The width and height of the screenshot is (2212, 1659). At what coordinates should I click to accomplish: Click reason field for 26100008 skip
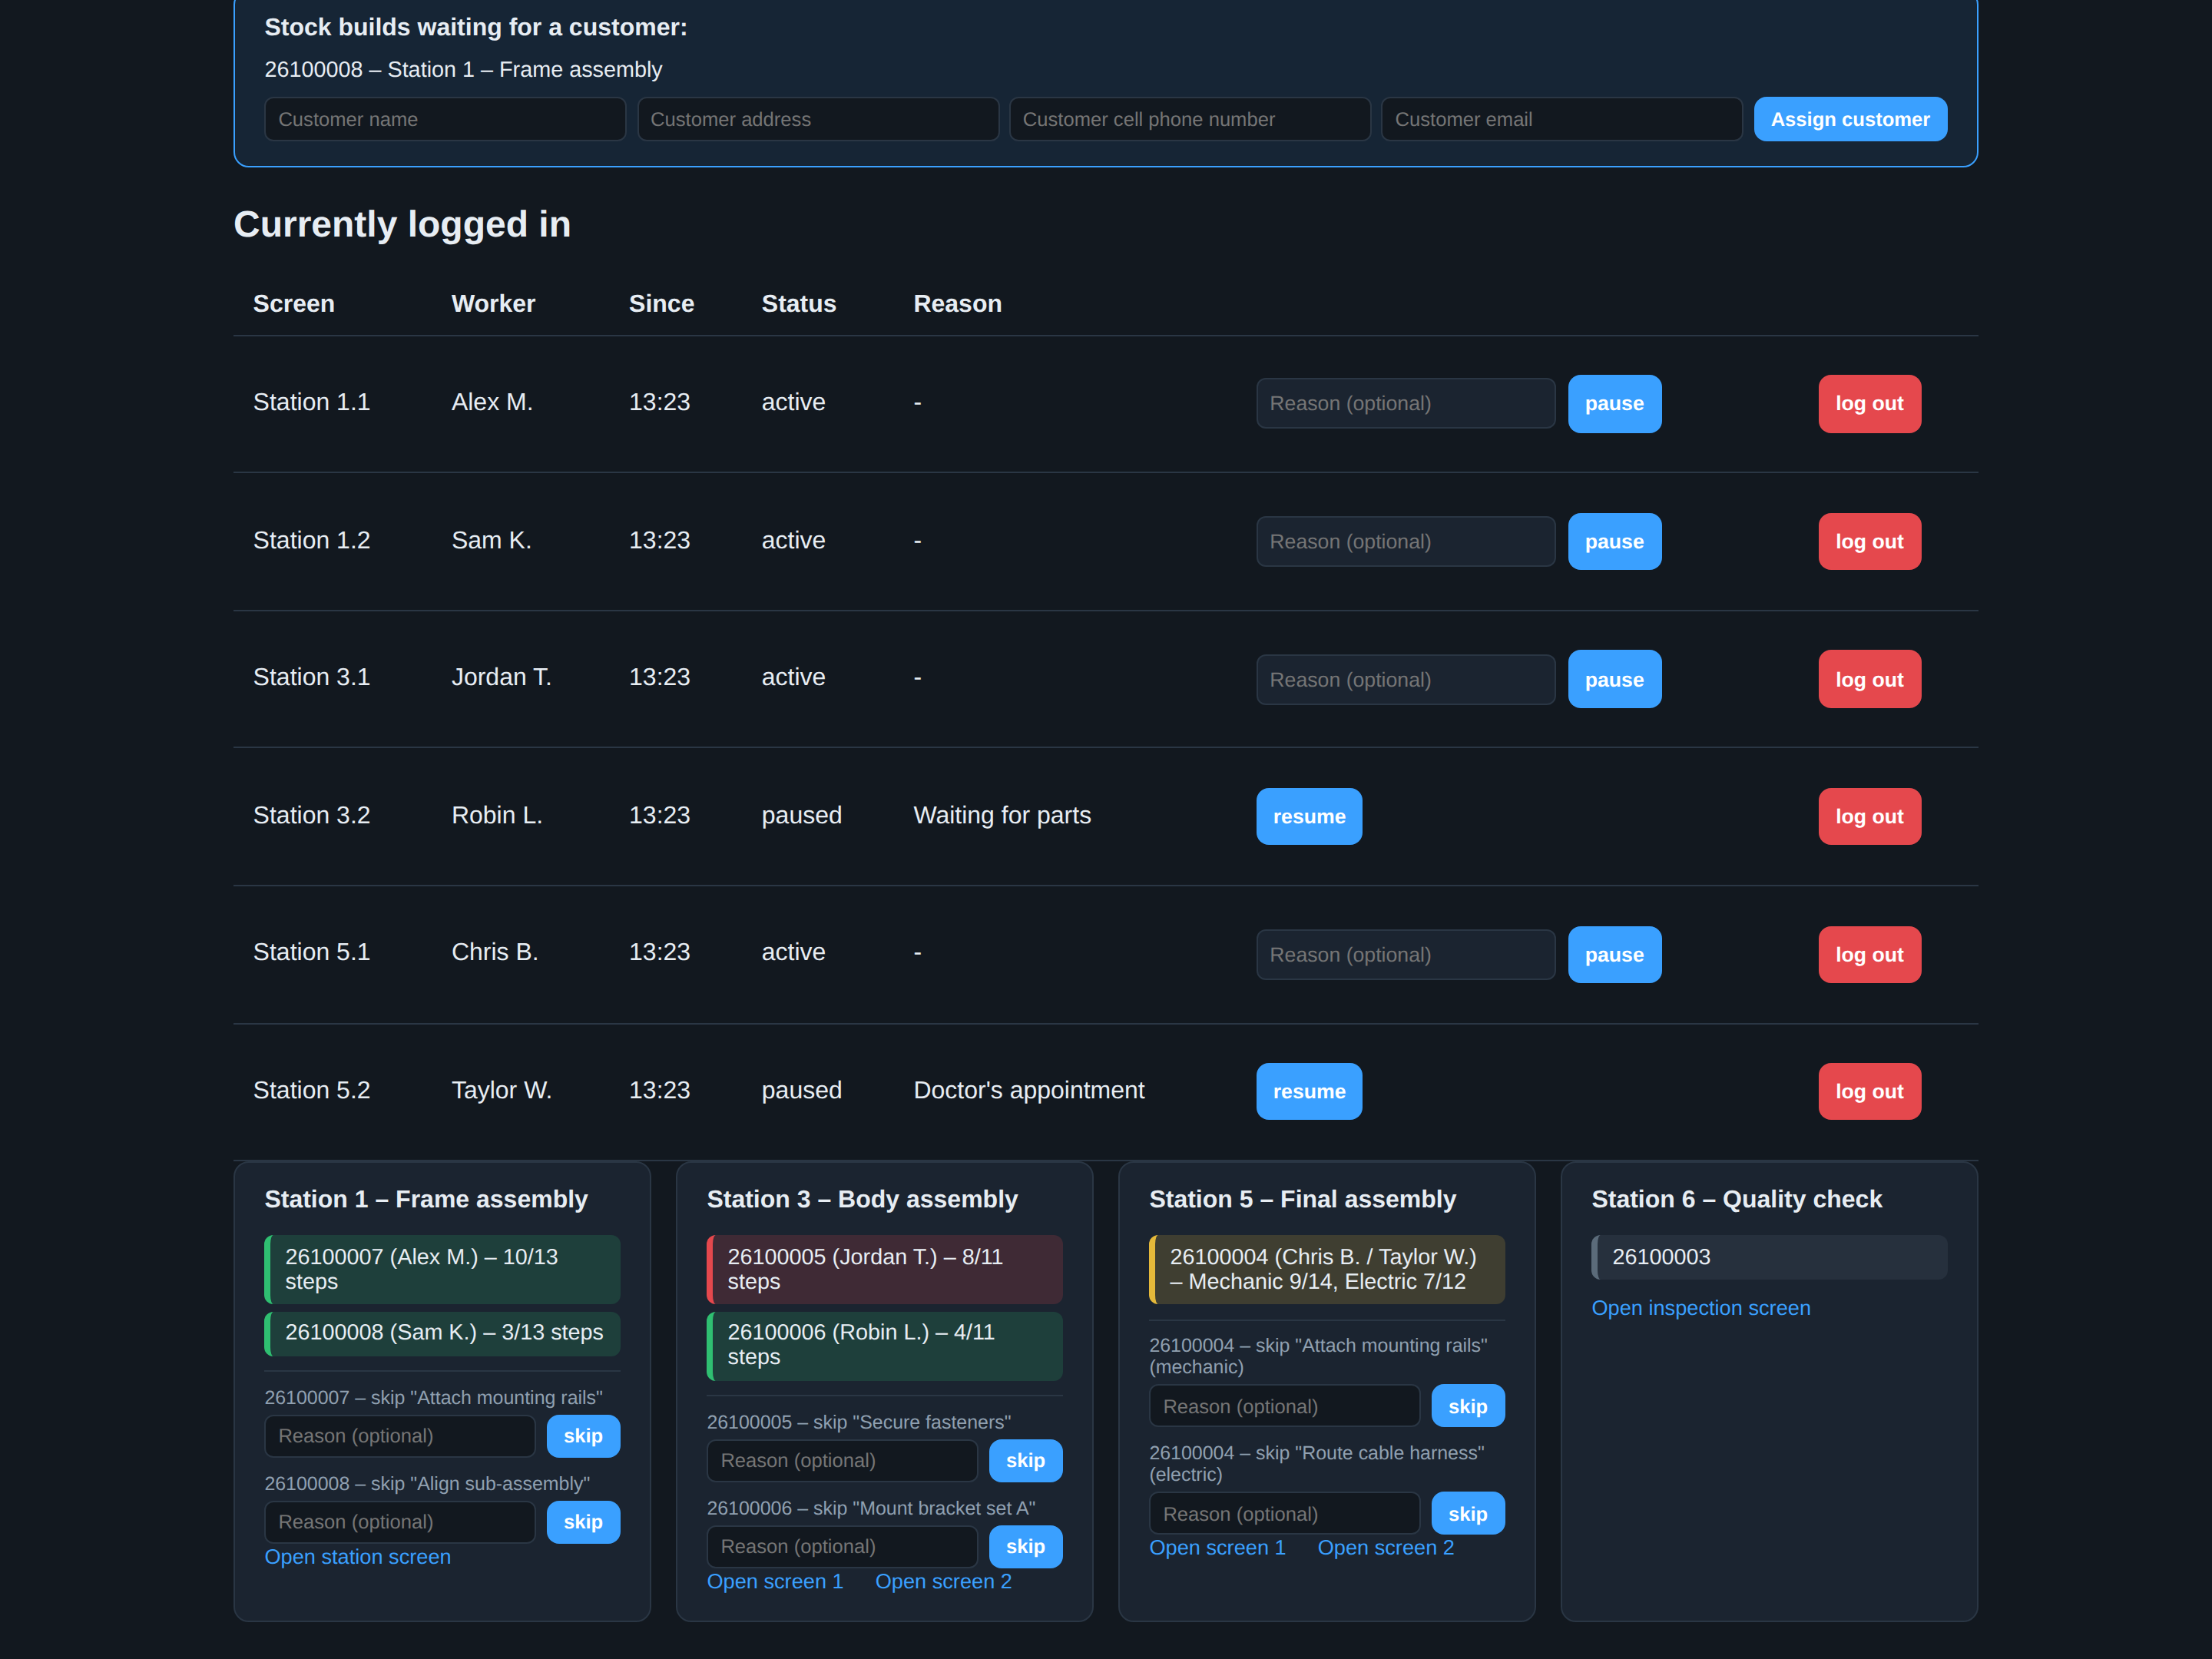[400, 1522]
